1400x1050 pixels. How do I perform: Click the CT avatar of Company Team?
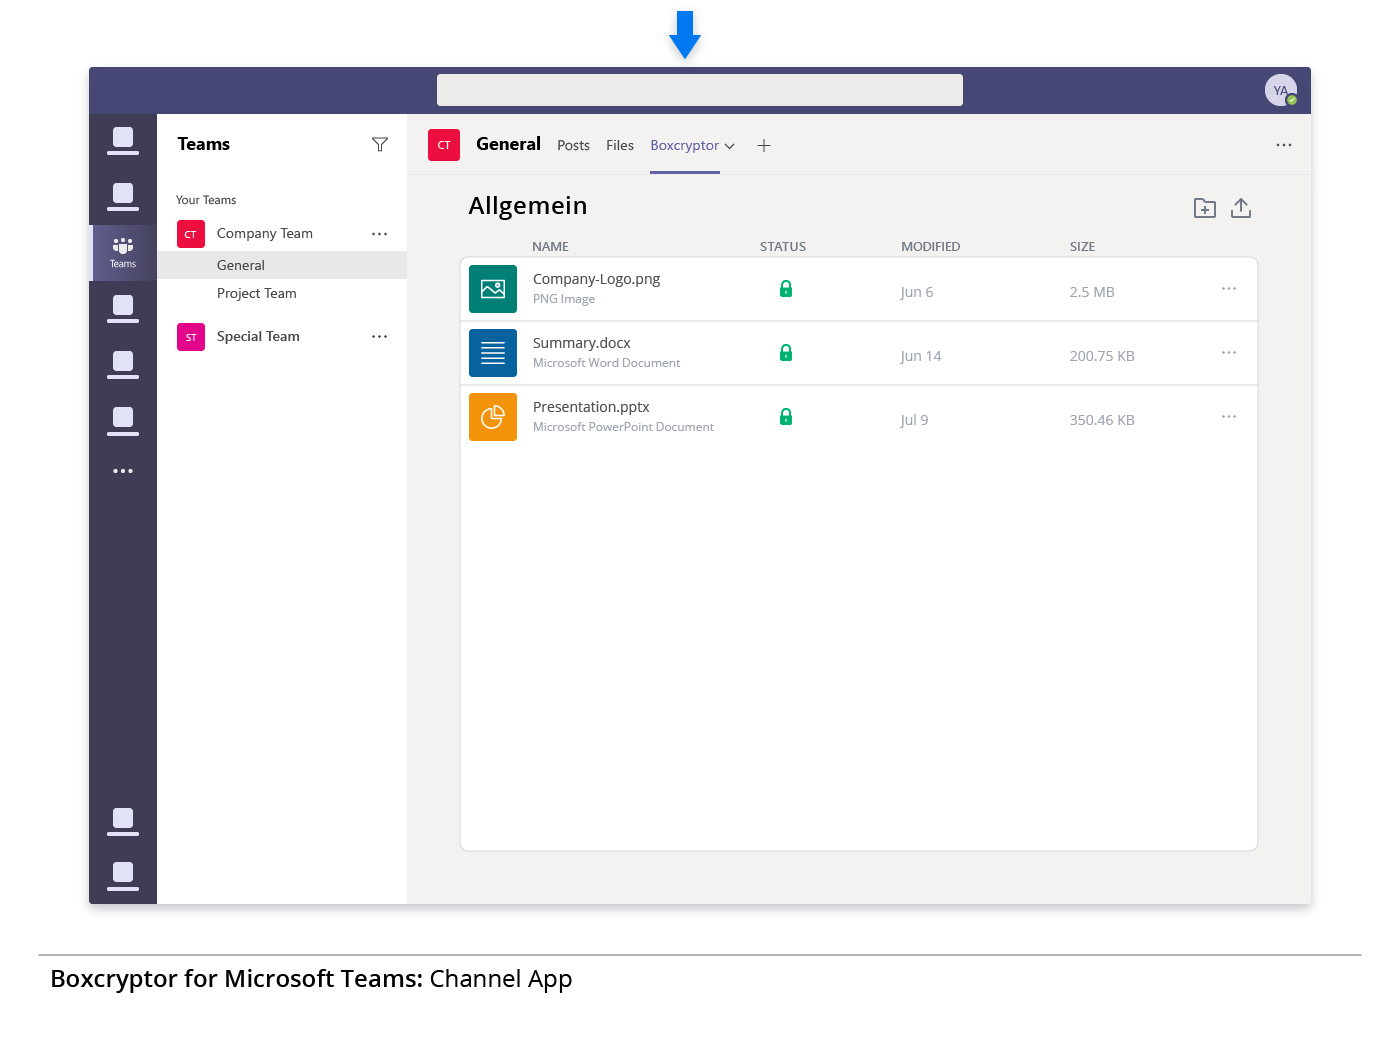coord(191,234)
